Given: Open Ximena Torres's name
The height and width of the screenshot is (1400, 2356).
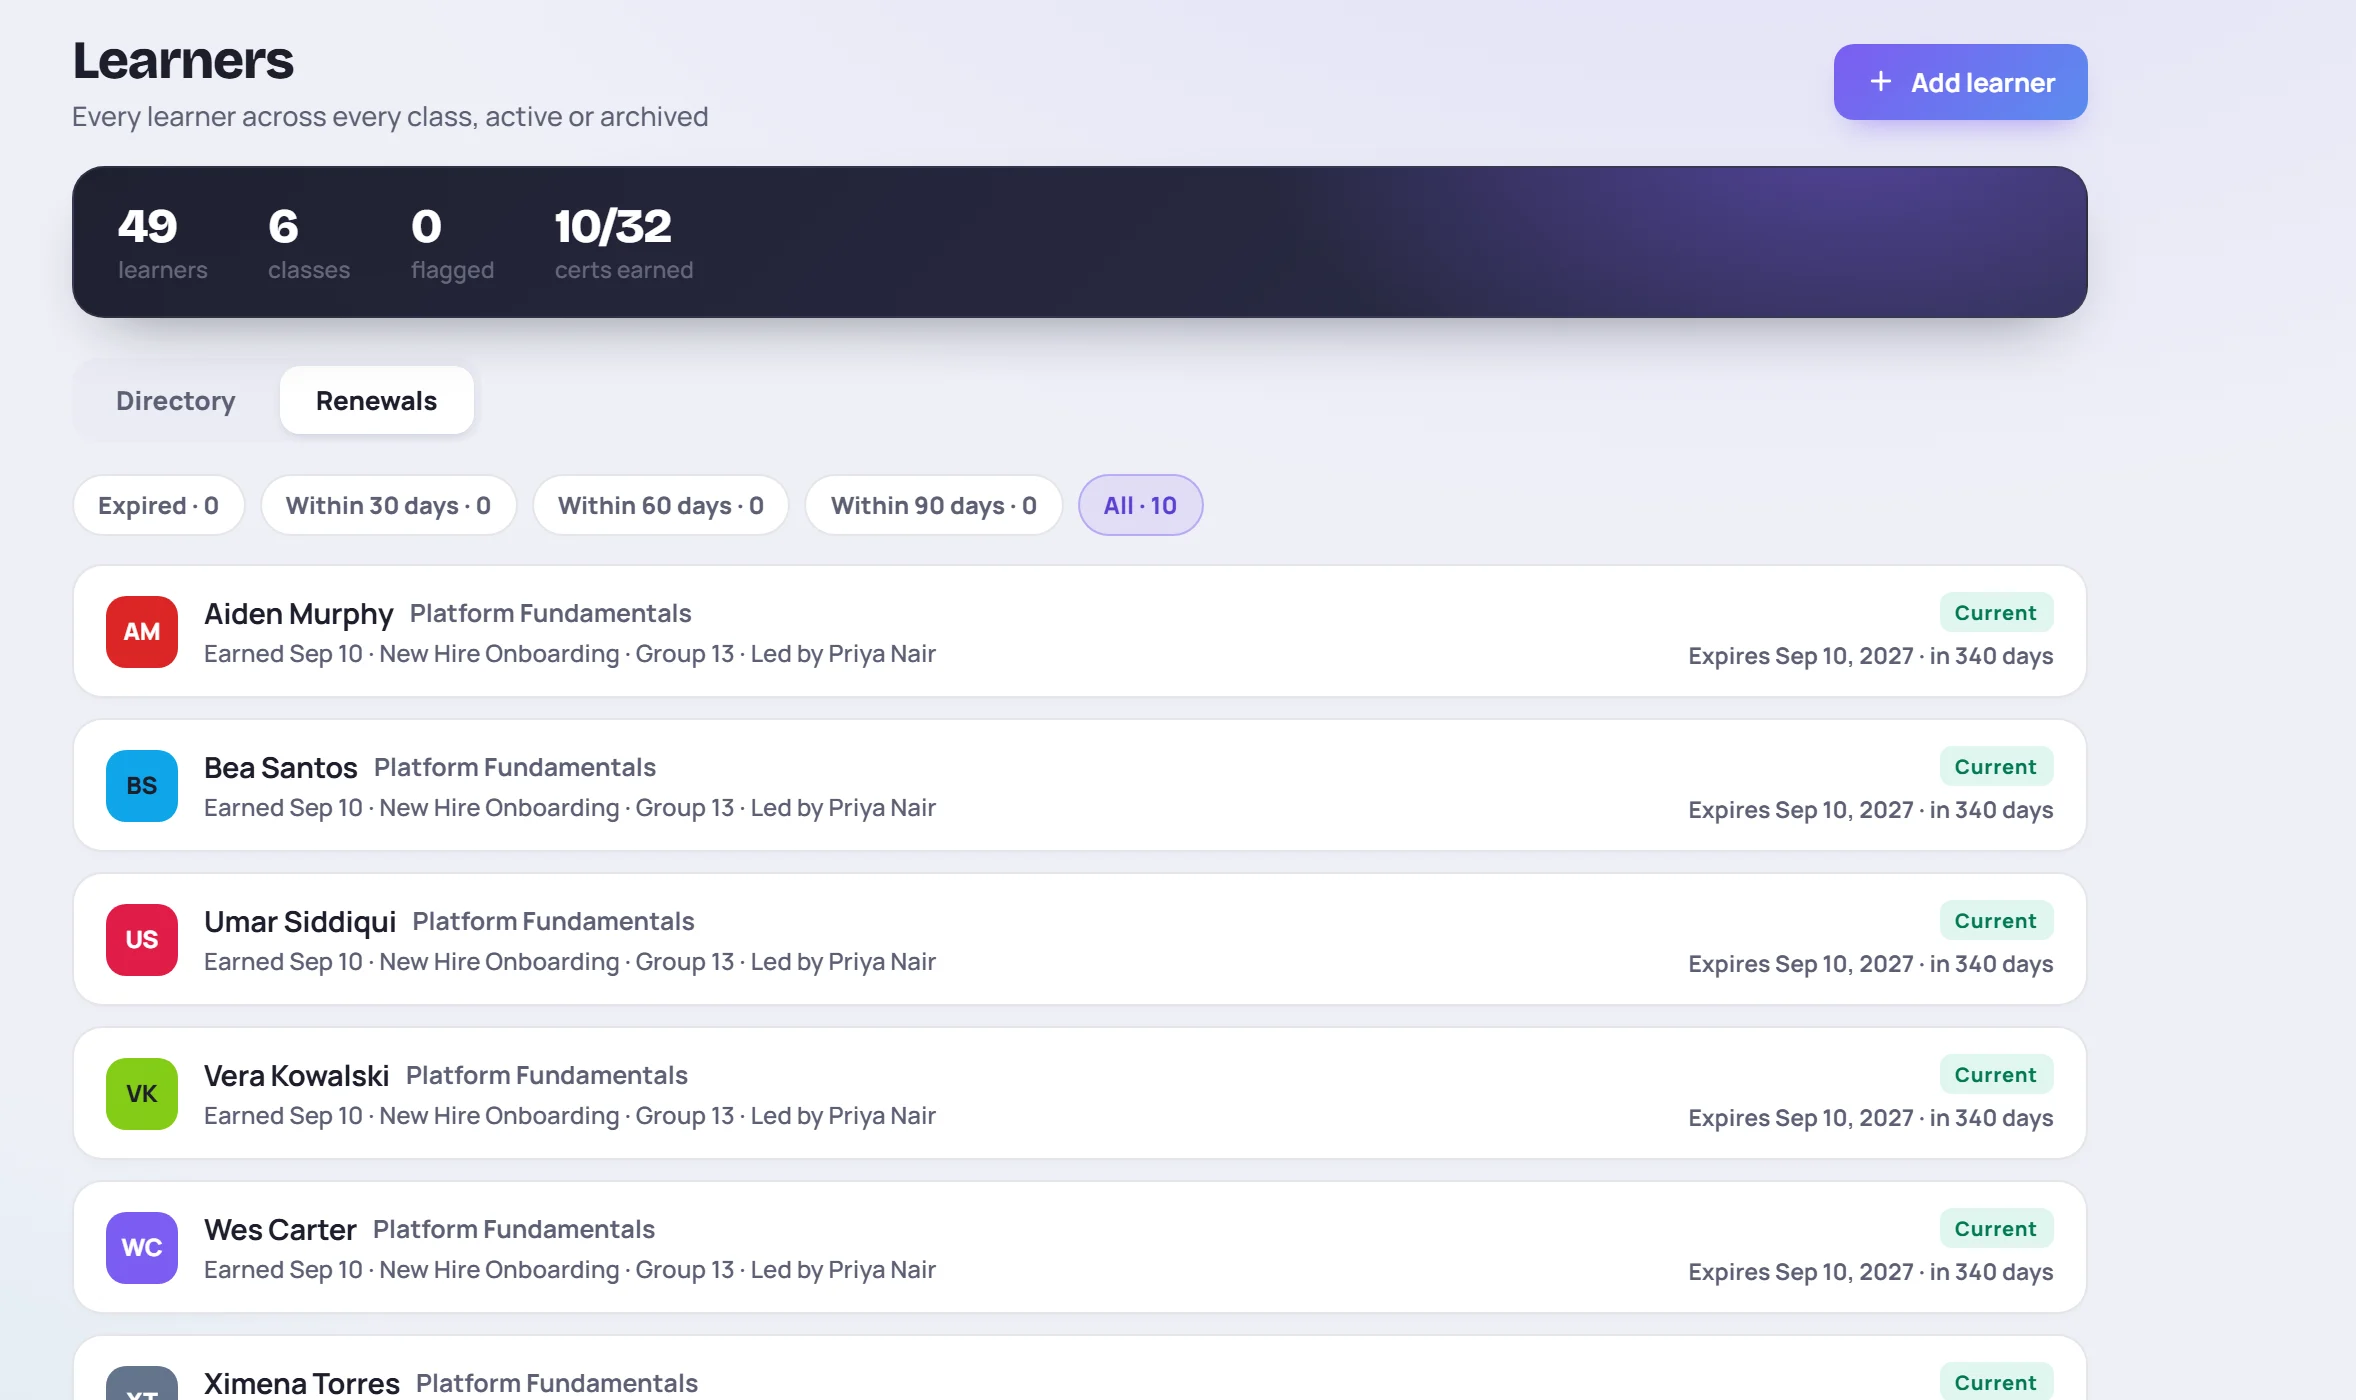Looking at the screenshot, I should tap(301, 1383).
